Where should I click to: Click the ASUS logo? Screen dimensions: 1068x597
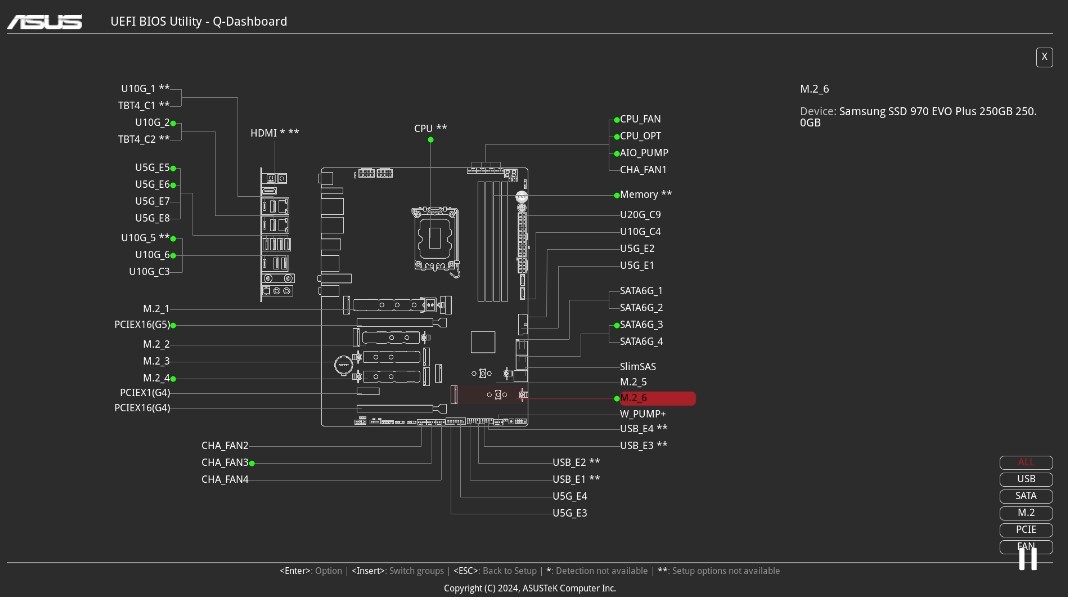45,22
